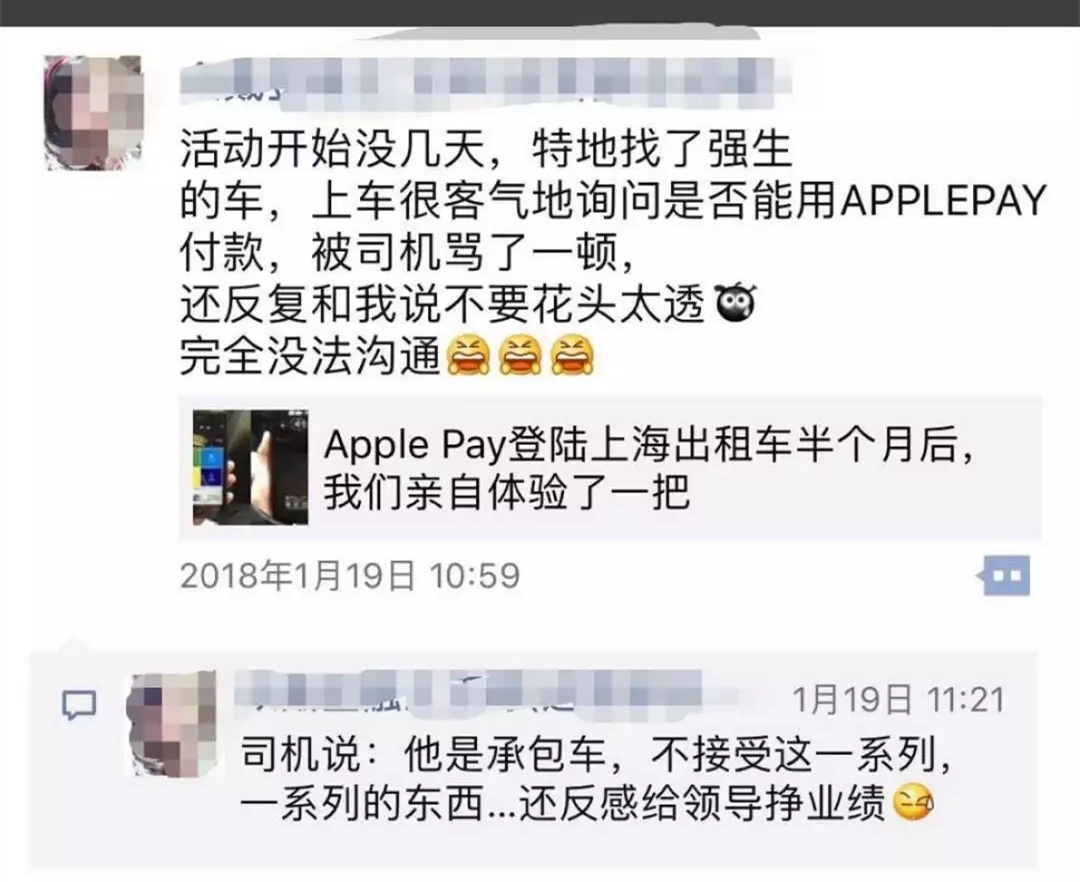Click the comment timestamp 1月19日 11:21
This screenshot has width=1080, height=882.
(899, 700)
